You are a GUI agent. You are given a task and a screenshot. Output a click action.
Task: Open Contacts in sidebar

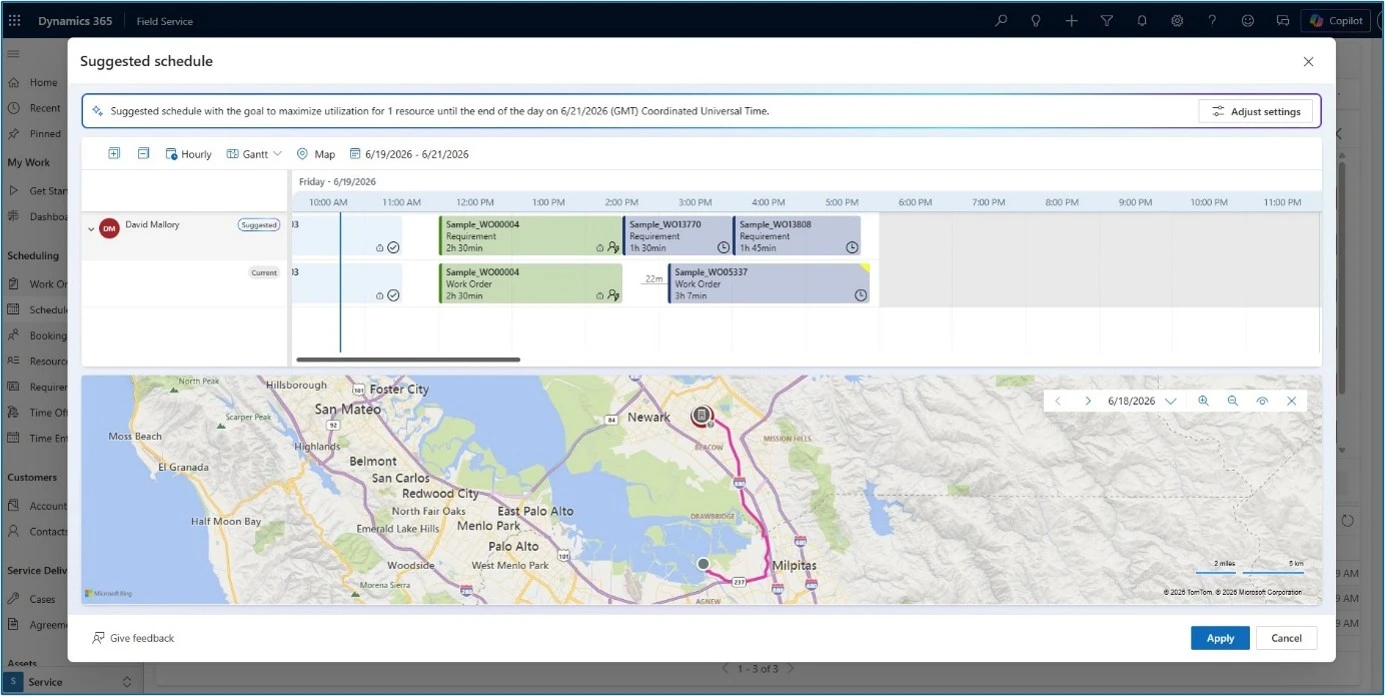[x=36, y=532]
